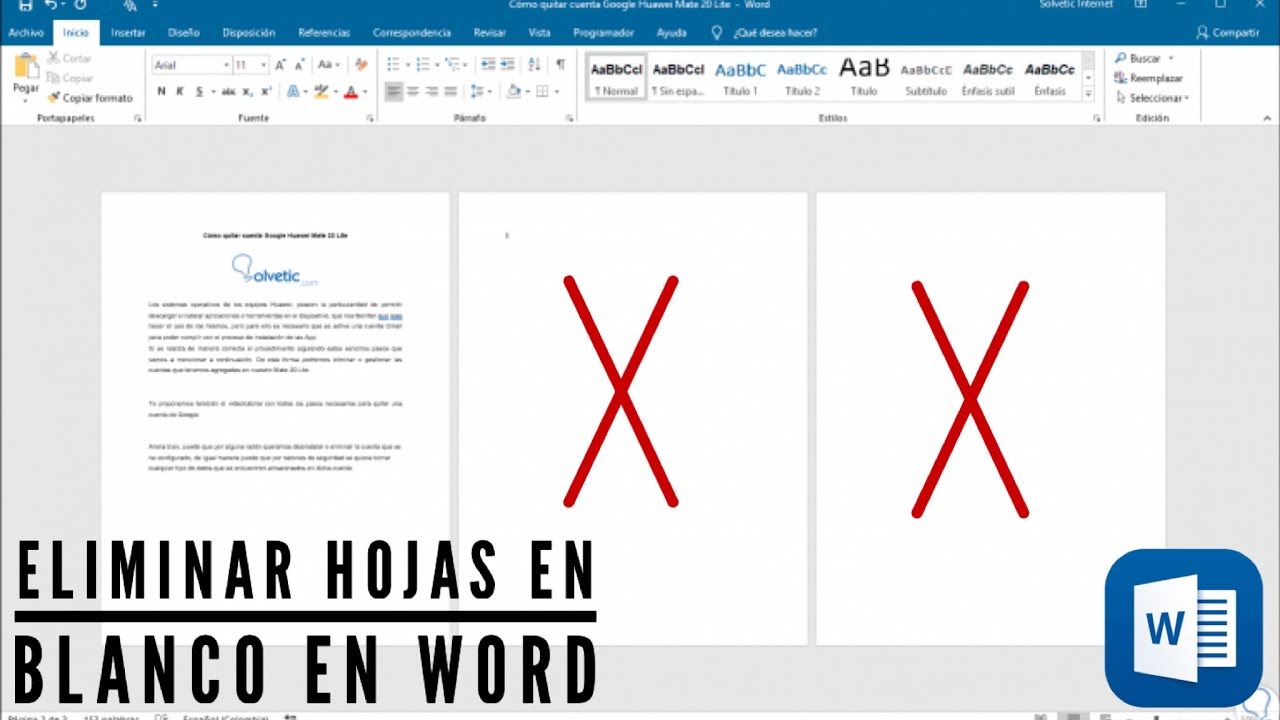Copy selection with the Copiar button
This screenshot has height=720, width=1280.
(70, 78)
